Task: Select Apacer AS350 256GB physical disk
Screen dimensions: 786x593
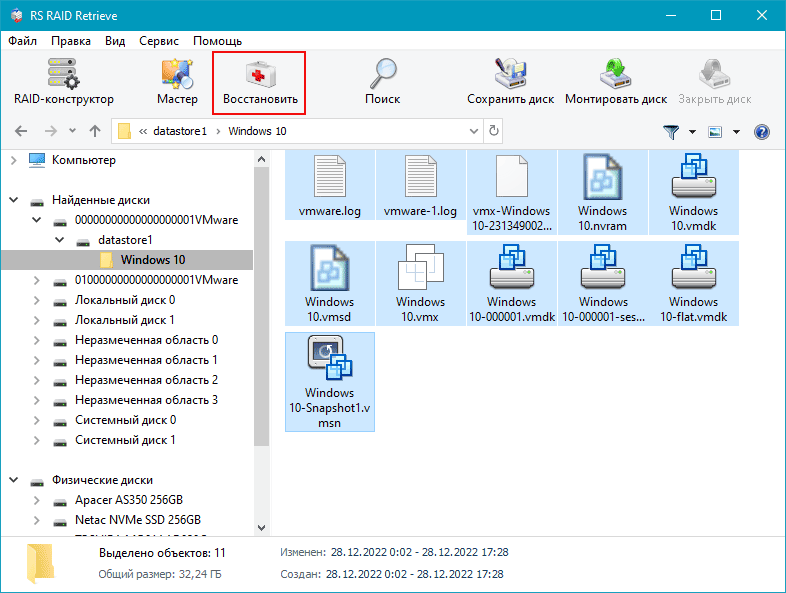Action: point(129,500)
